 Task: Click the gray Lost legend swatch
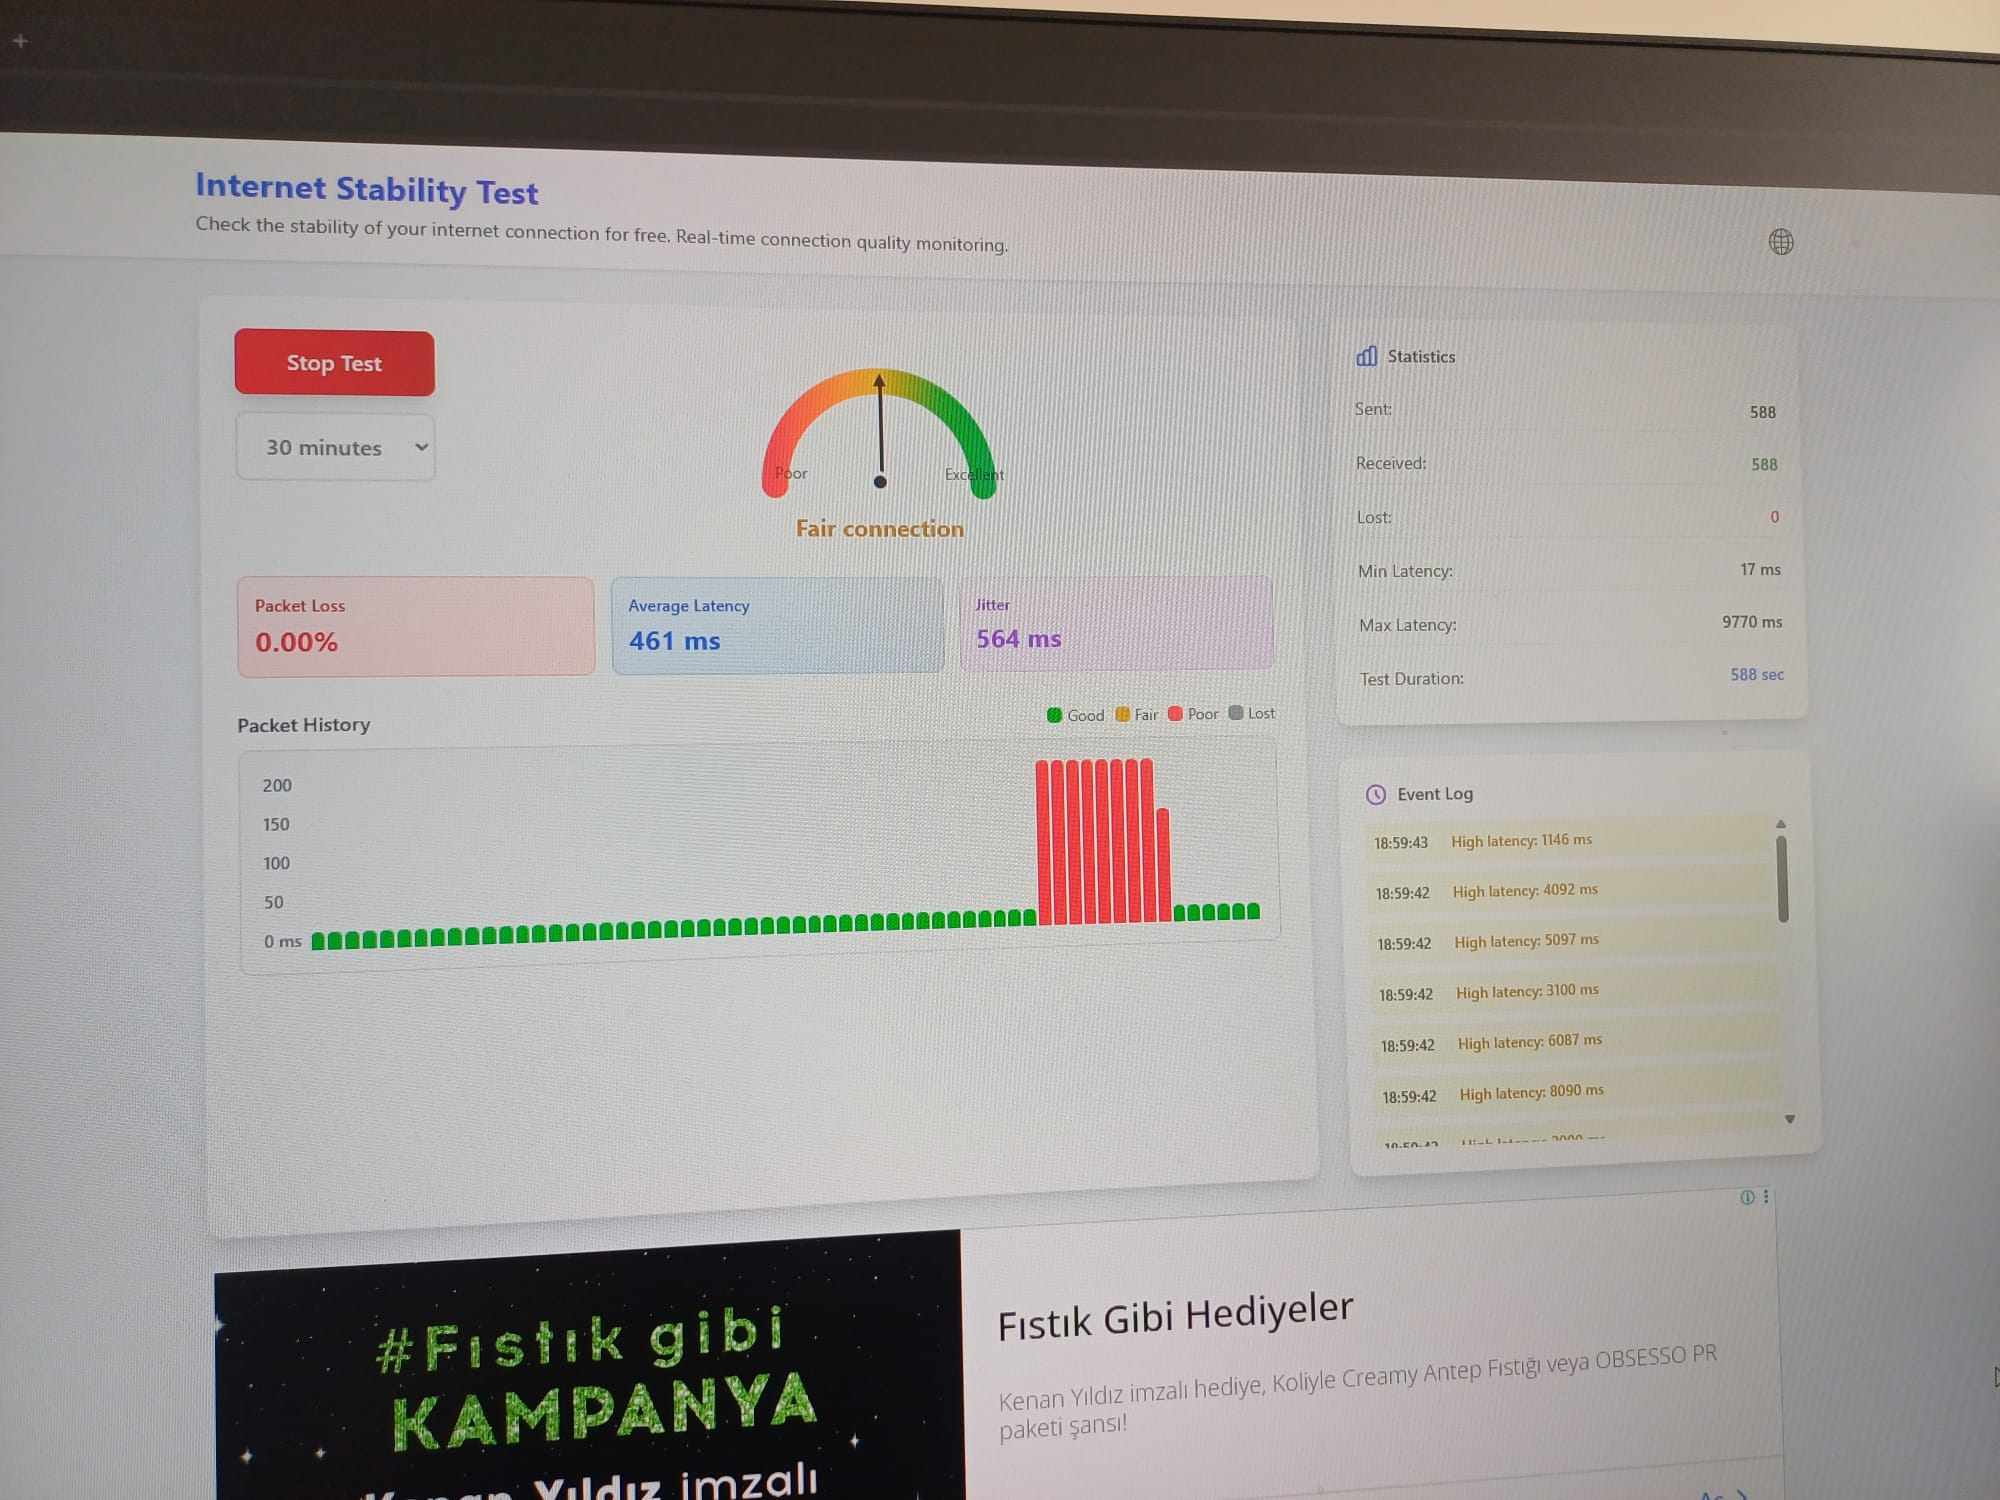(x=1236, y=712)
